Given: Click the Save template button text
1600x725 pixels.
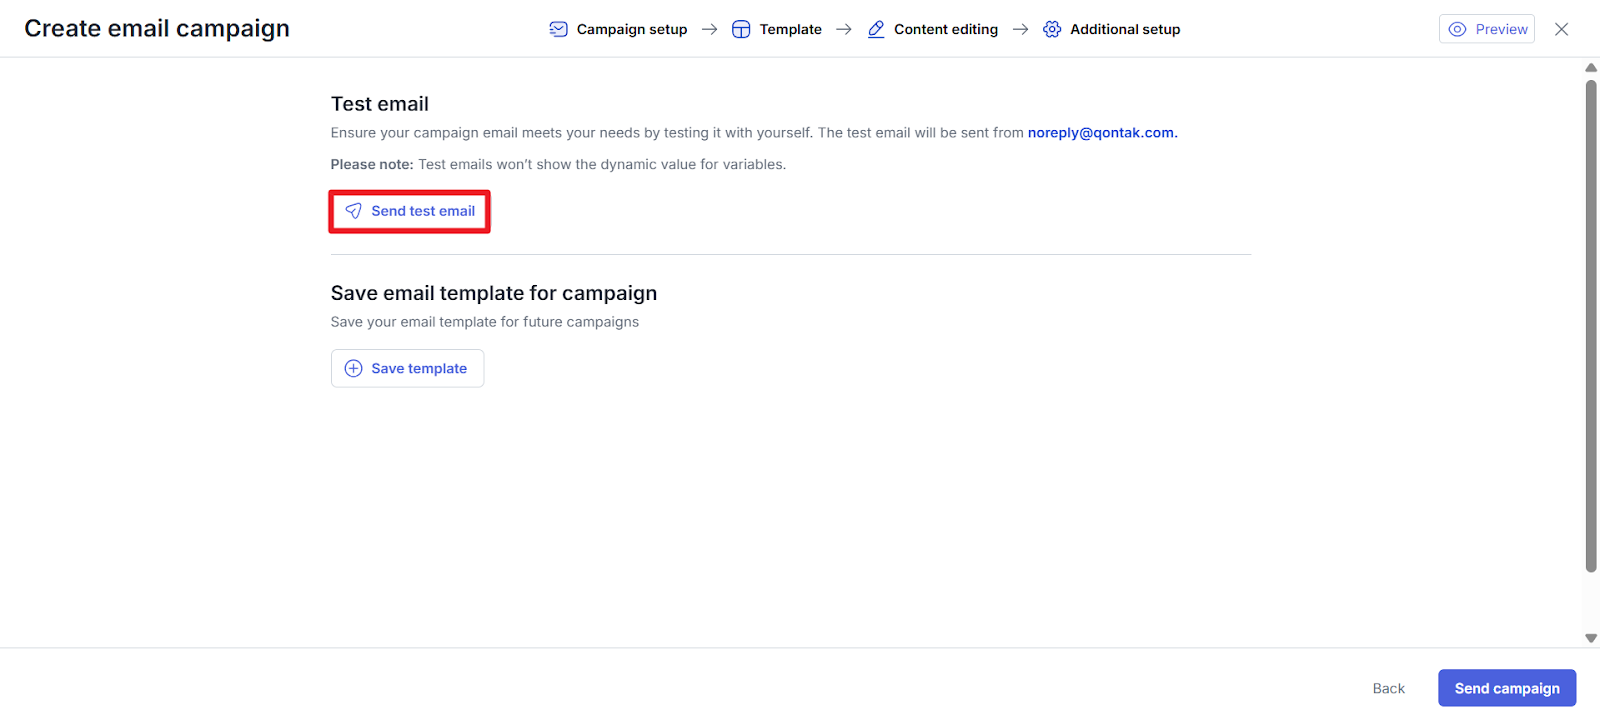Looking at the screenshot, I should coord(419,368).
